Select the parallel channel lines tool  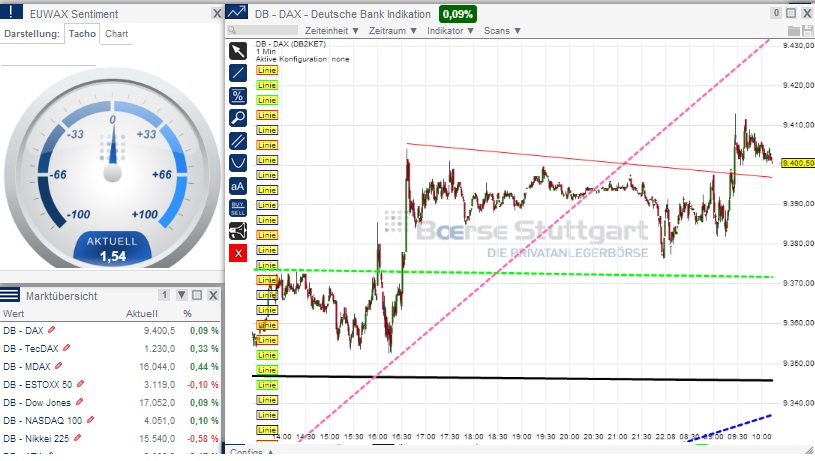238,141
